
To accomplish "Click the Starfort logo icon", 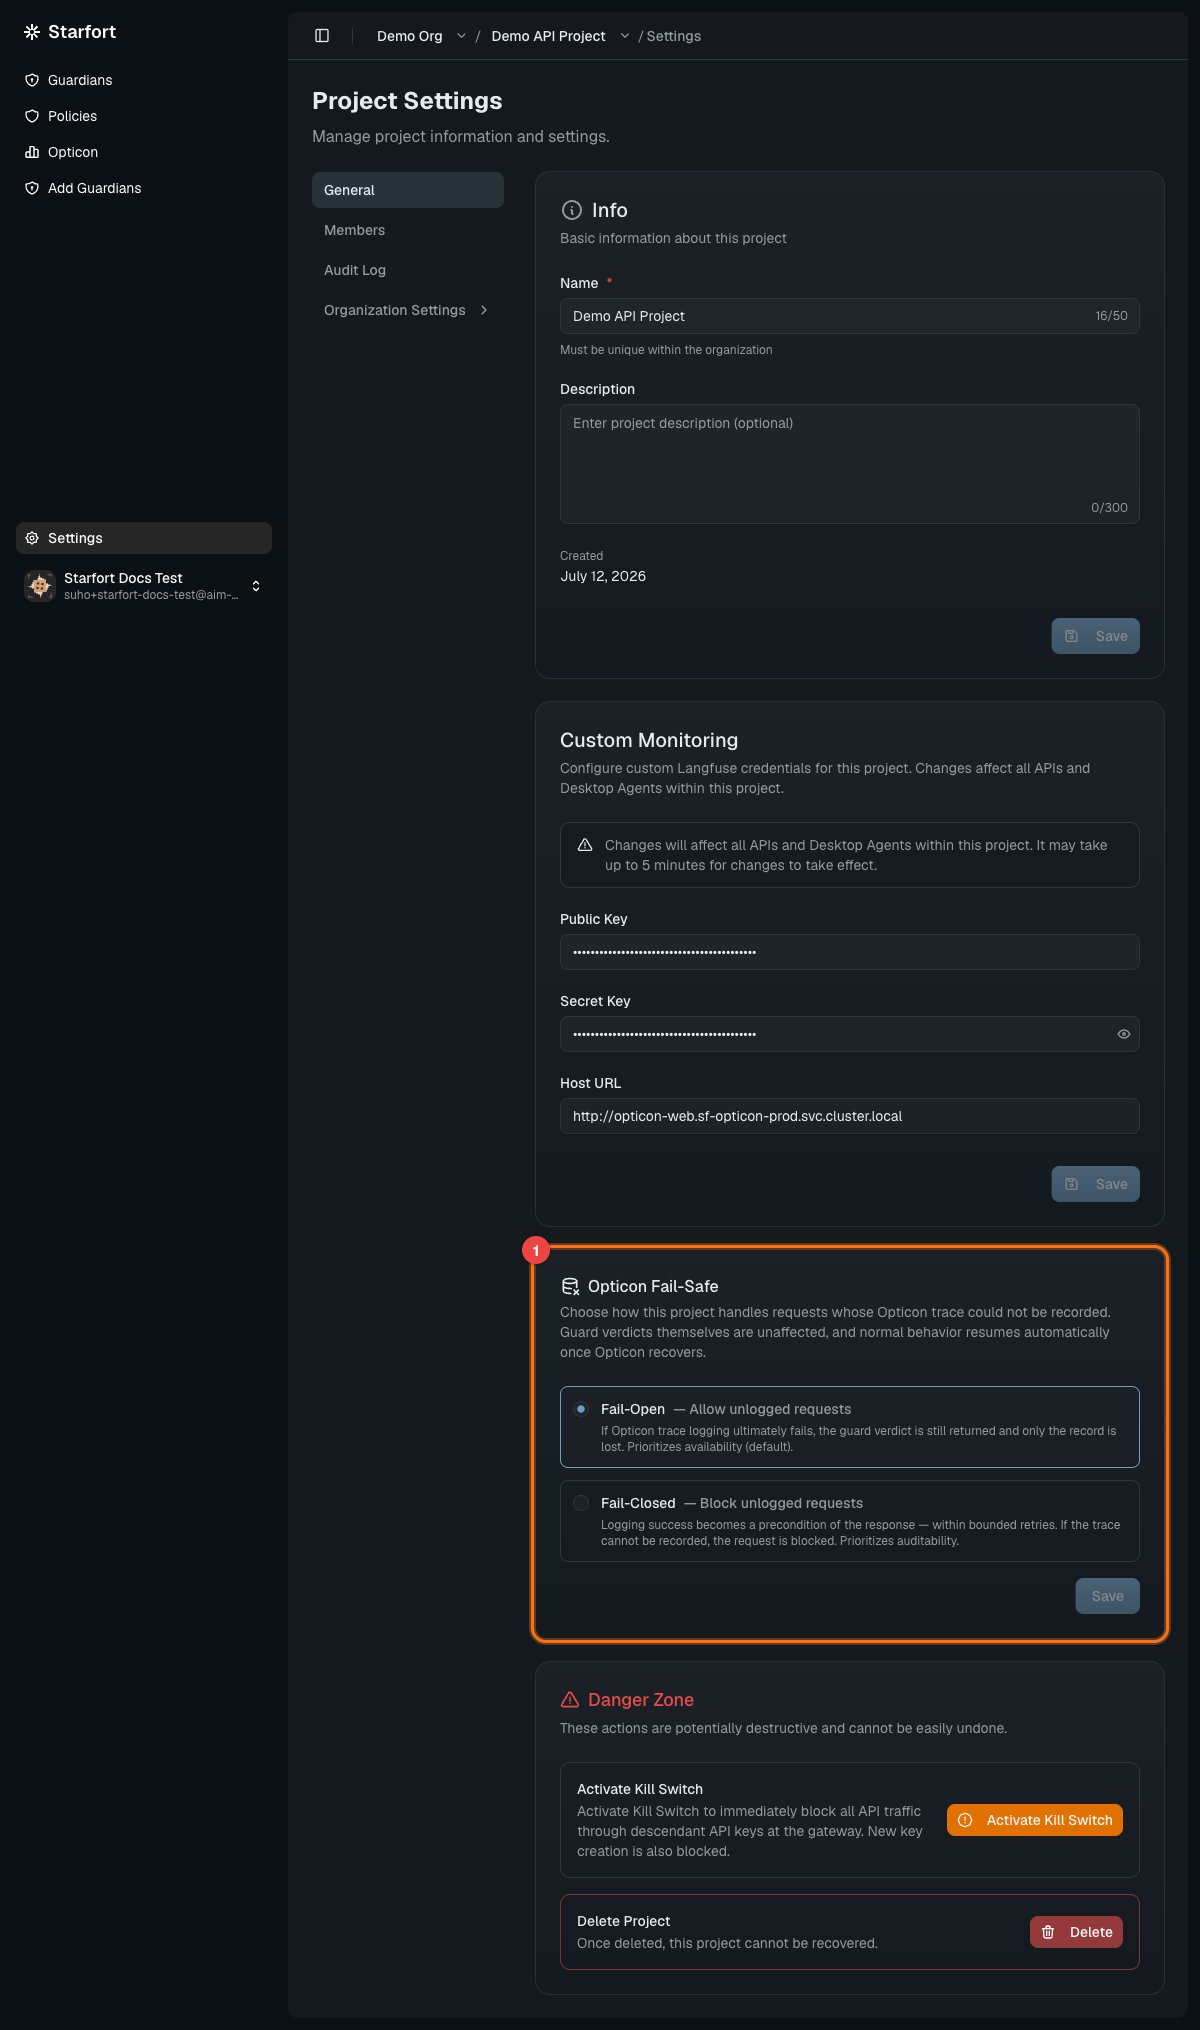I will point(32,32).
